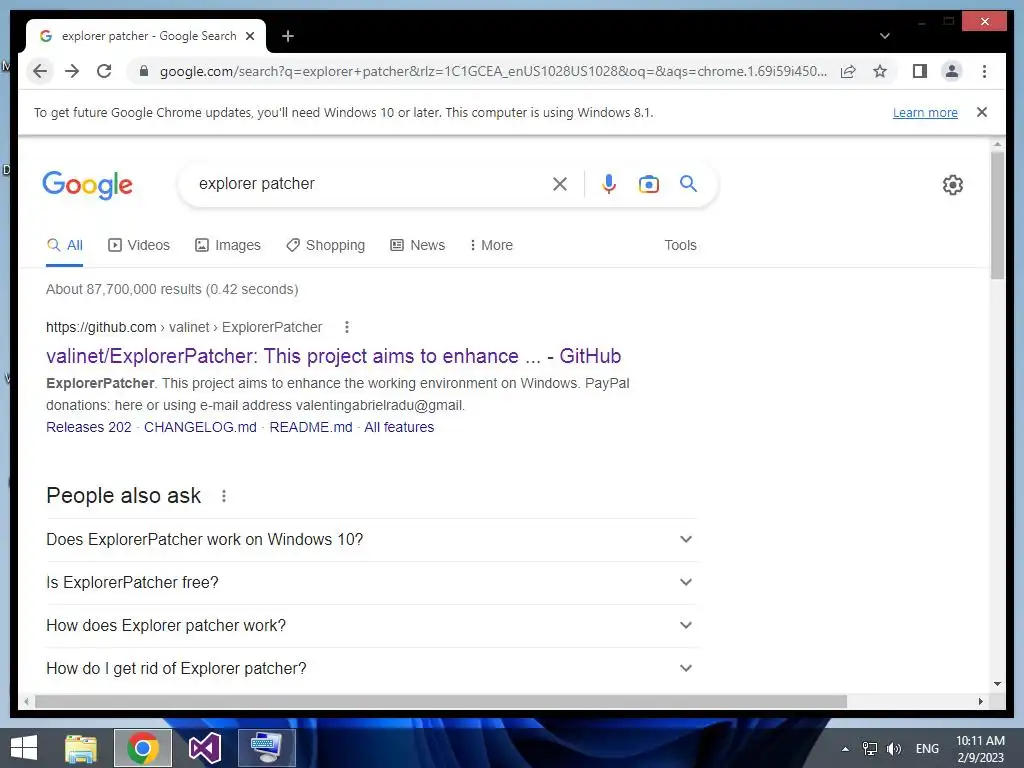This screenshot has width=1024, height=768.
Task: Open the CHANGELOG.md sublink
Action: (200, 427)
